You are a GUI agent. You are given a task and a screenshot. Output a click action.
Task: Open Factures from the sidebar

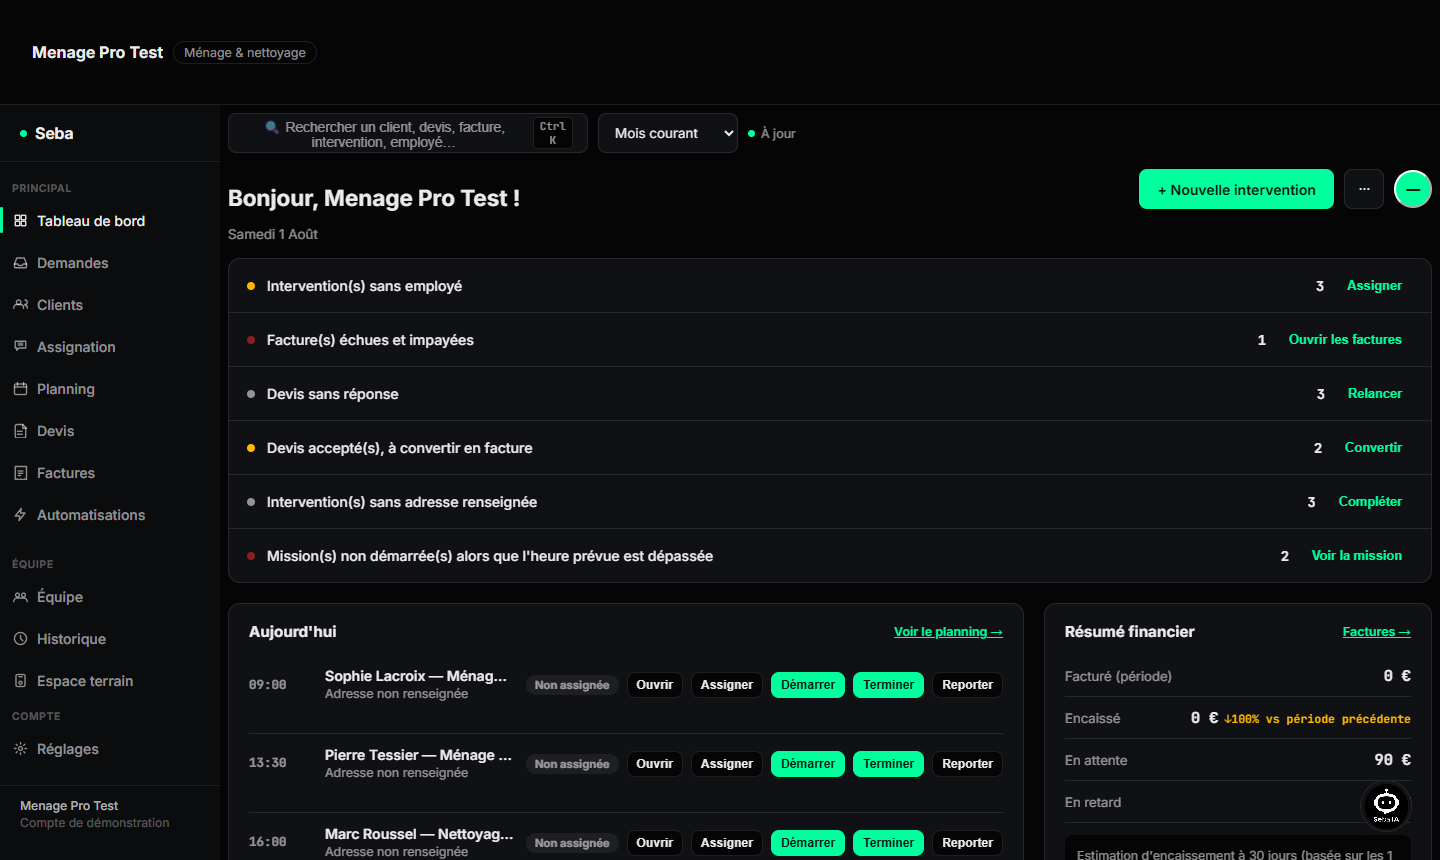coord(110,473)
